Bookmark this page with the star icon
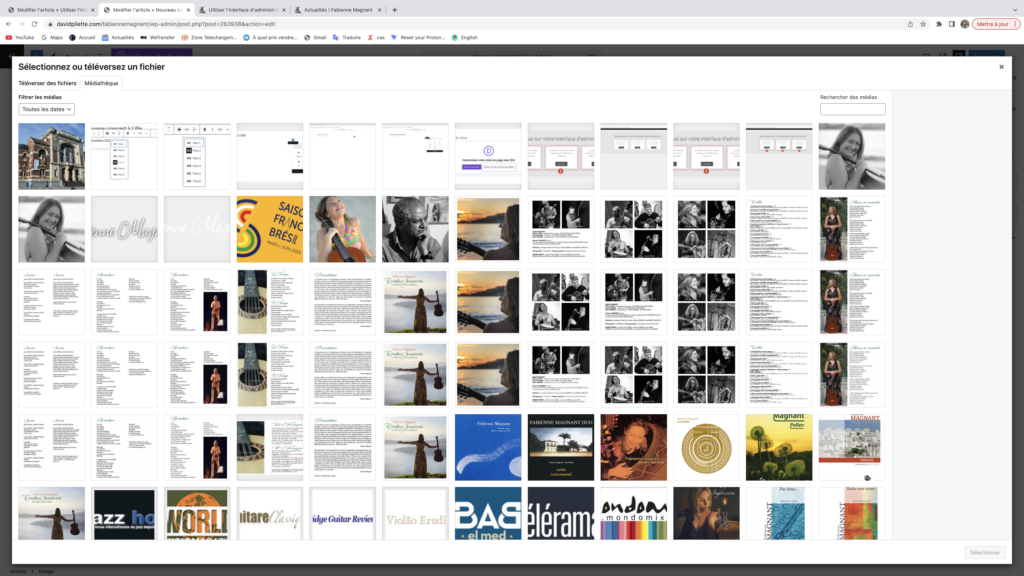Viewport: 1024px width, 576px height. pos(923,23)
